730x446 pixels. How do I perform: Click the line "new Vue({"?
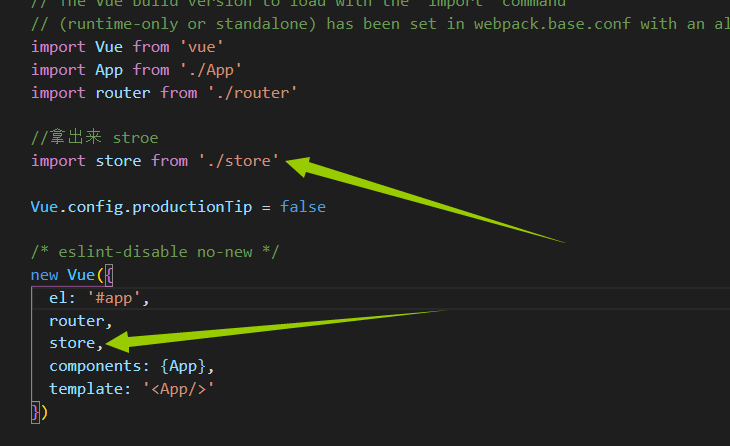coord(72,275)
